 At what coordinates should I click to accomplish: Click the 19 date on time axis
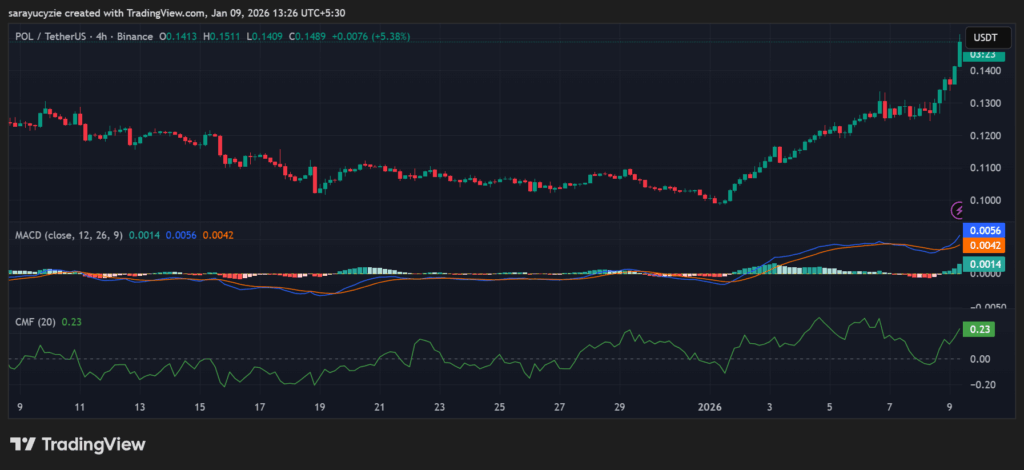click(x=319, y=408)
